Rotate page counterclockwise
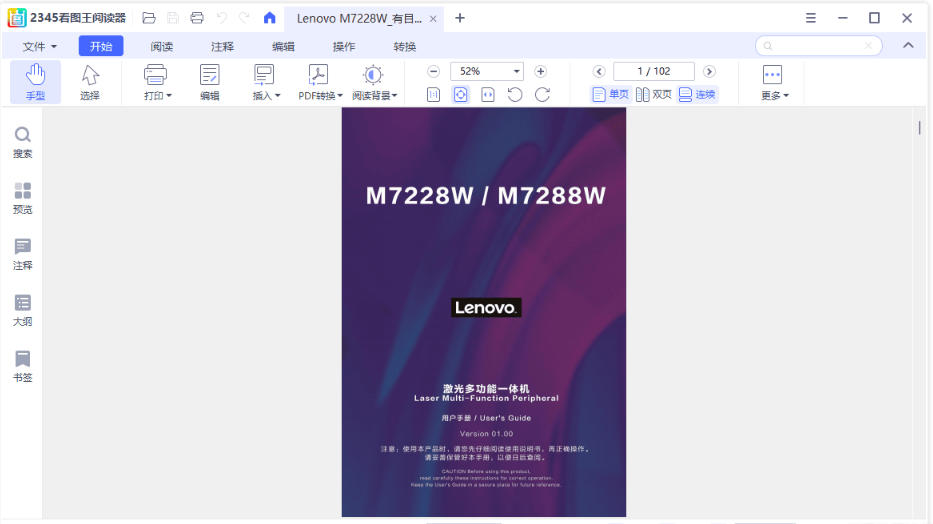933x524 pixels. click(x=515, y=95)
